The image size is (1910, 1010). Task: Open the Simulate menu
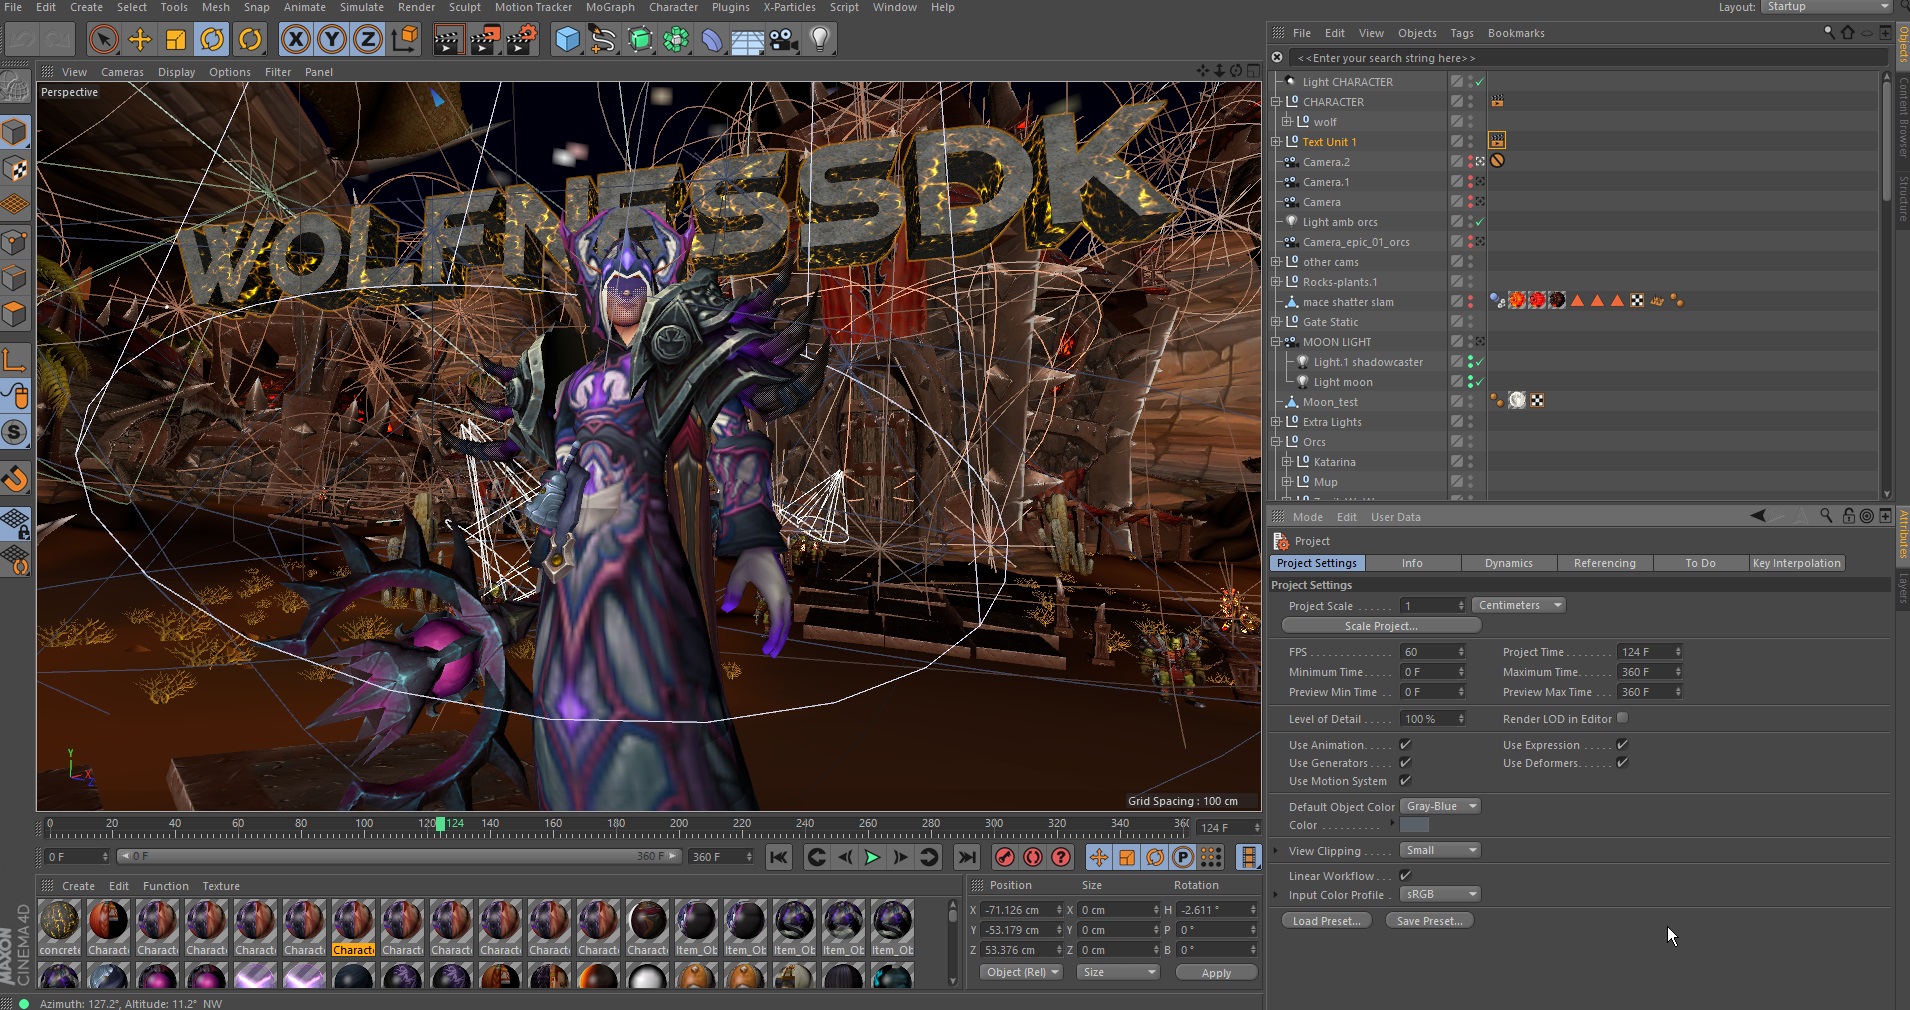point(362,7)
